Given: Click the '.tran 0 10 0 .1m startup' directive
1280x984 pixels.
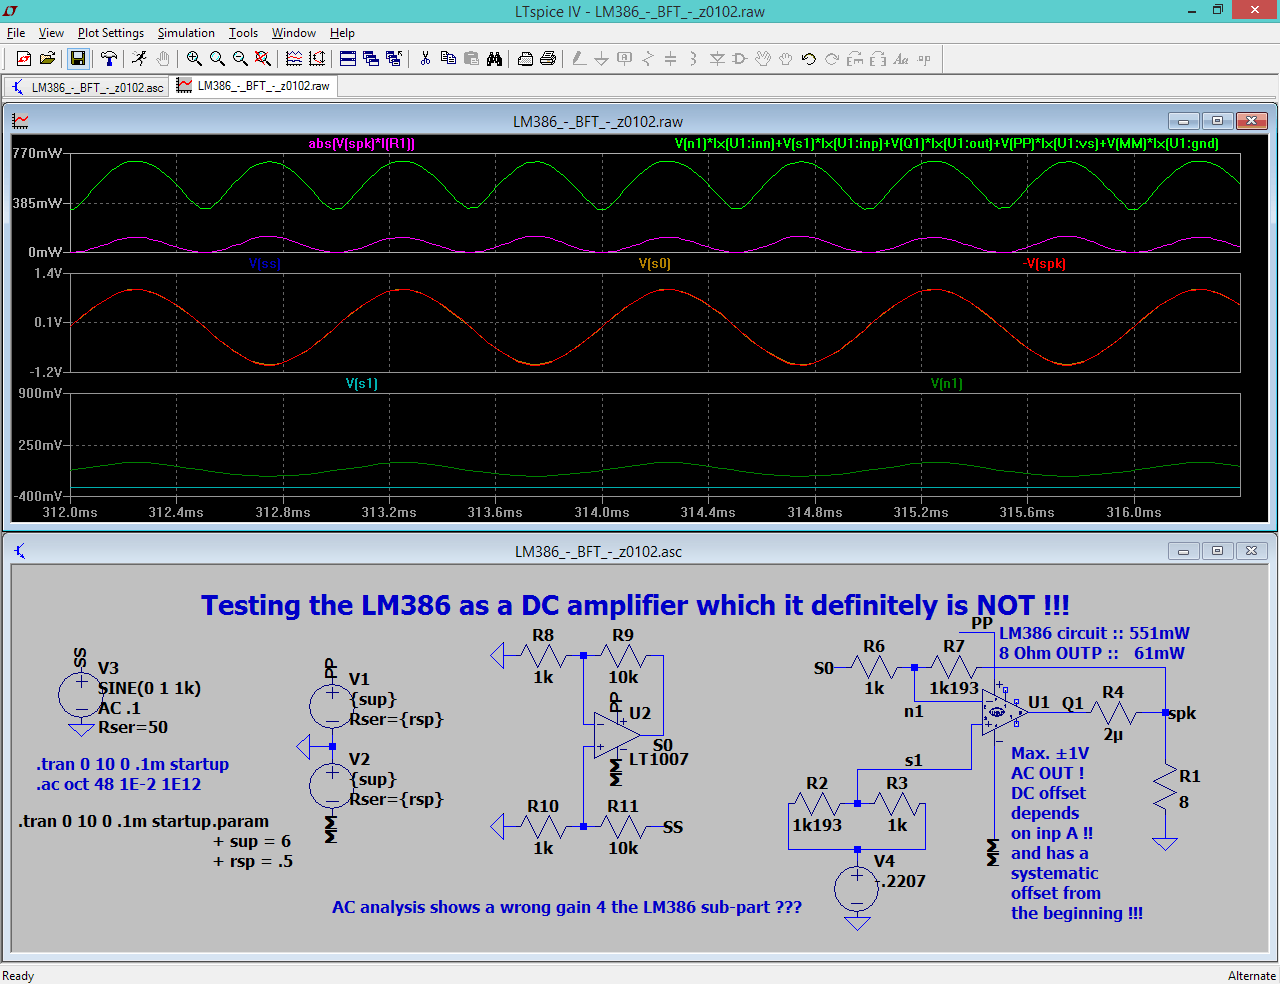Looking at the screenshot, I should pos(133,764).
